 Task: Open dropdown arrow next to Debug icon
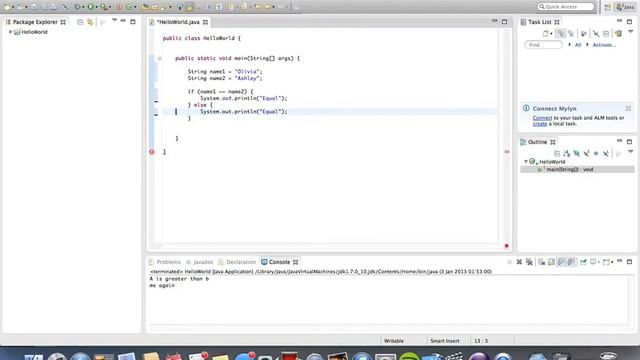(x=83, y=7)
